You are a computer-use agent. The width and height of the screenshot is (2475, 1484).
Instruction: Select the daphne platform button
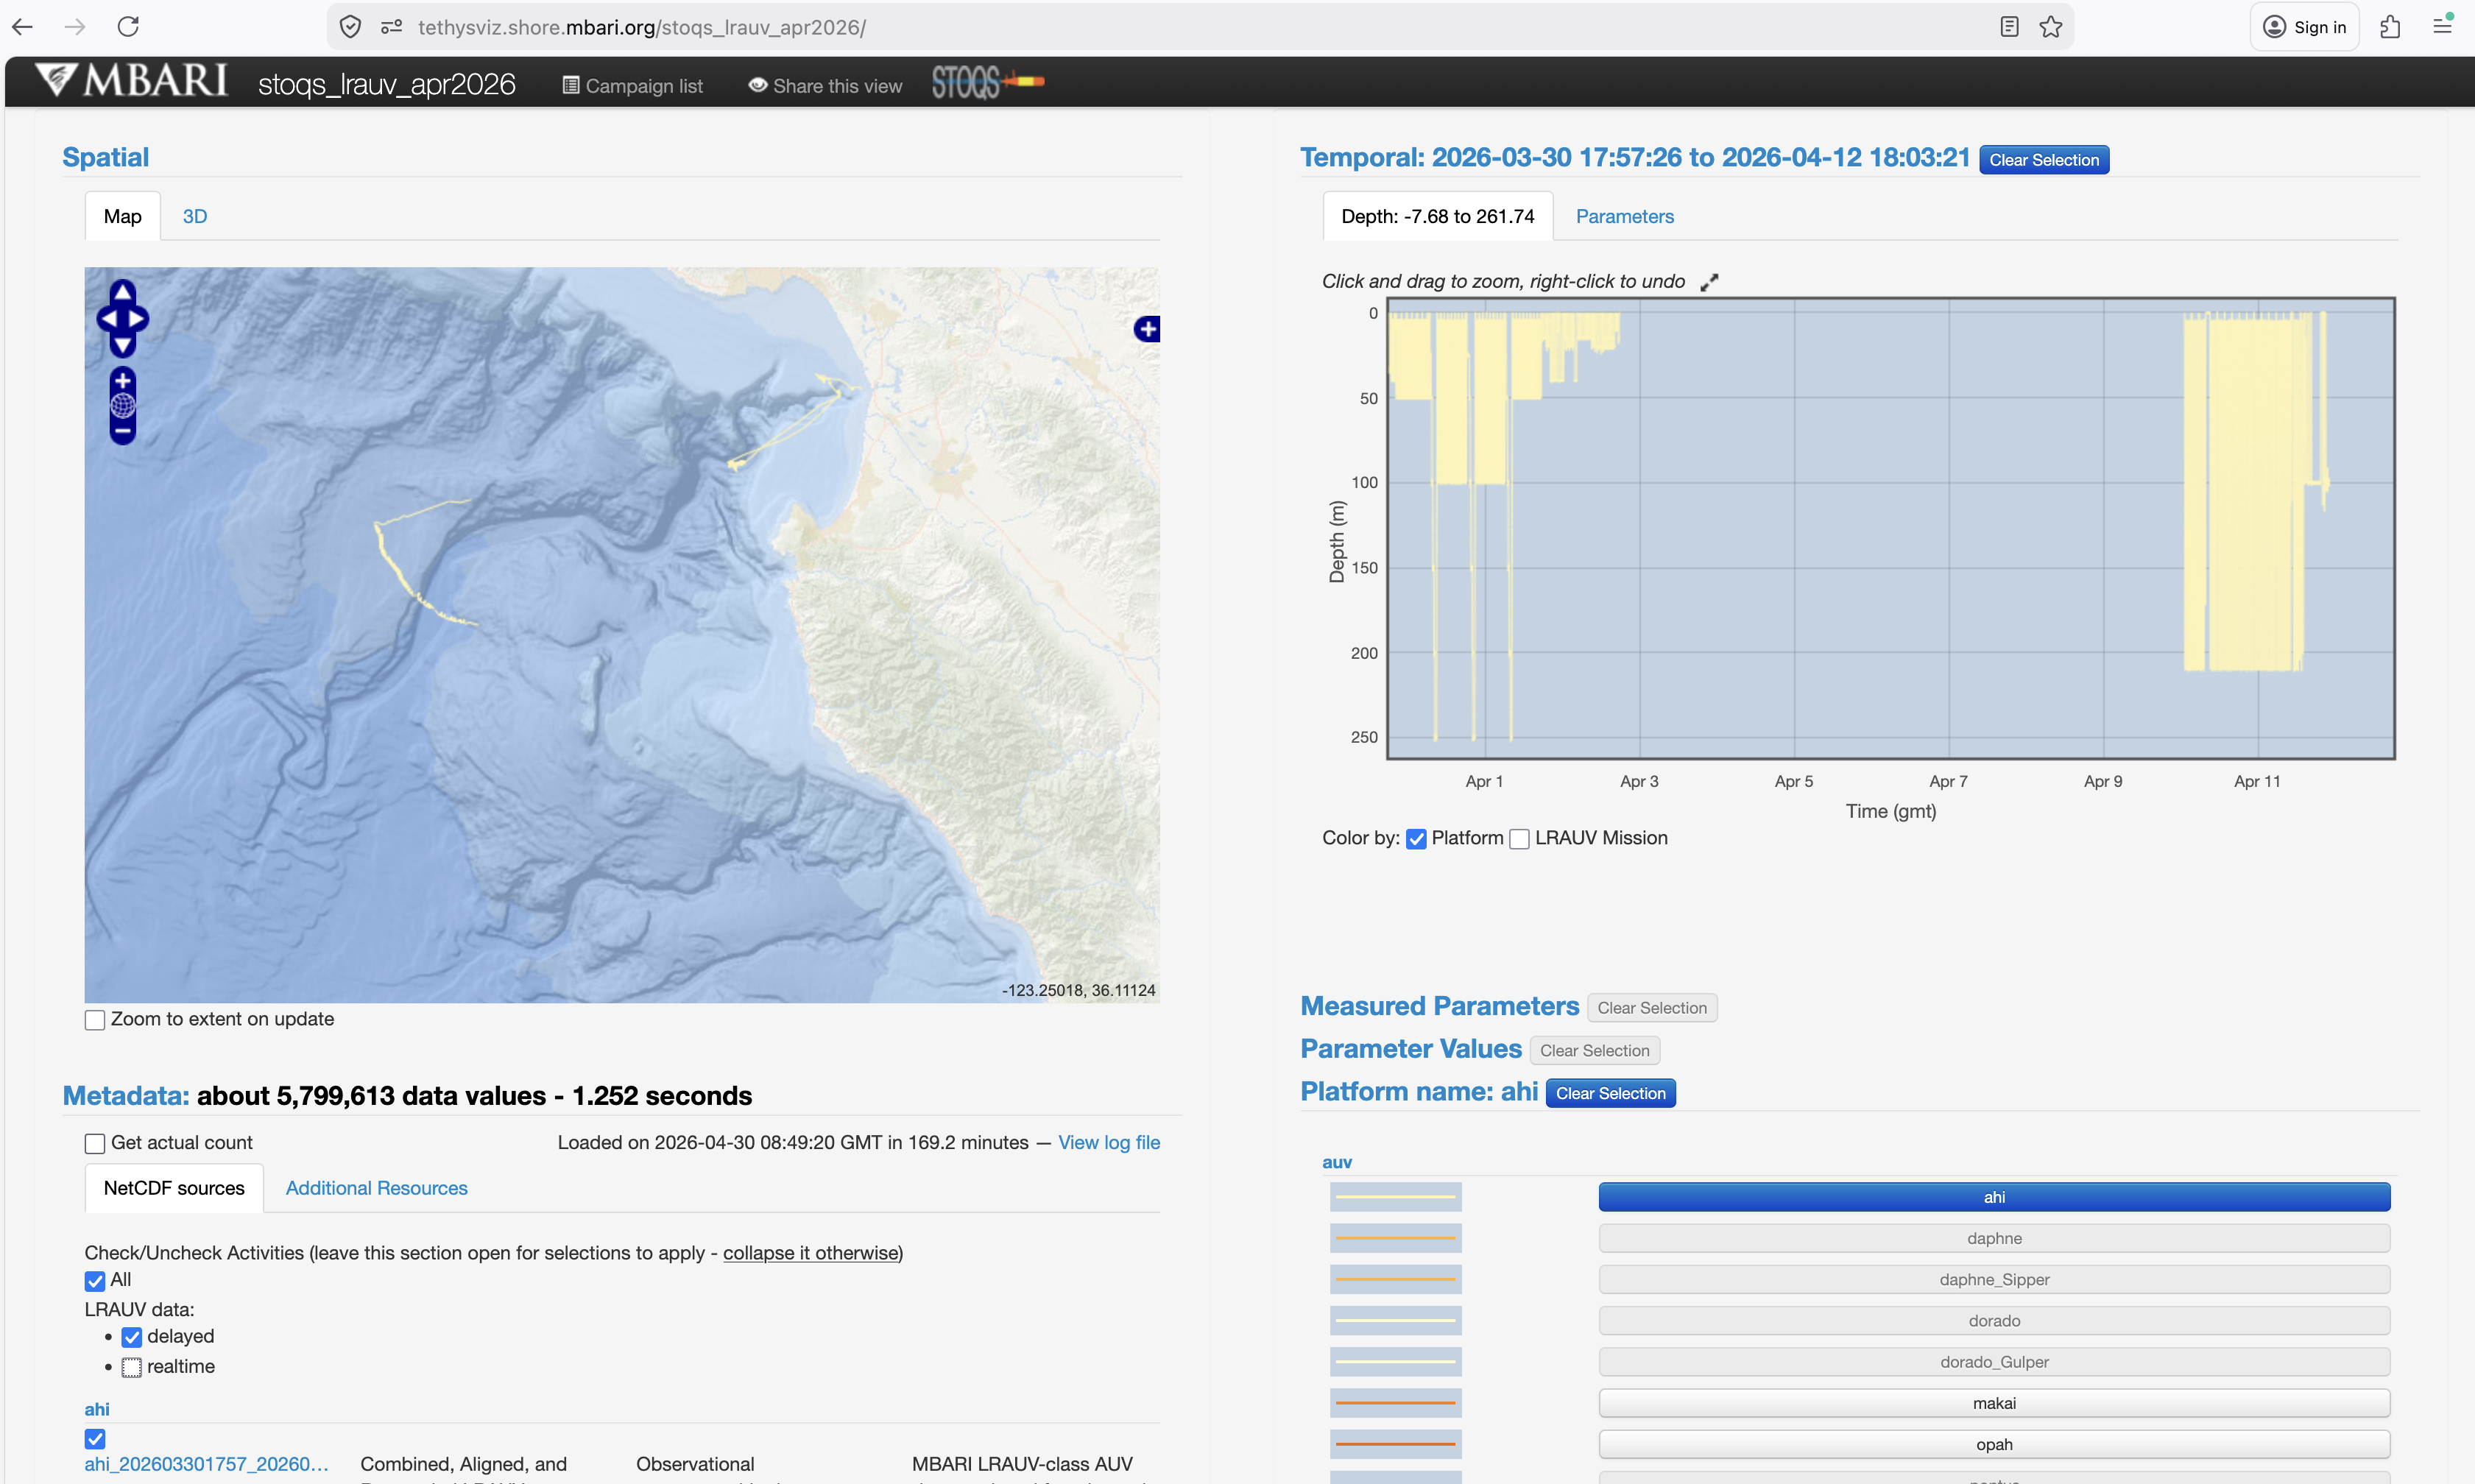click(1994, 1238)
